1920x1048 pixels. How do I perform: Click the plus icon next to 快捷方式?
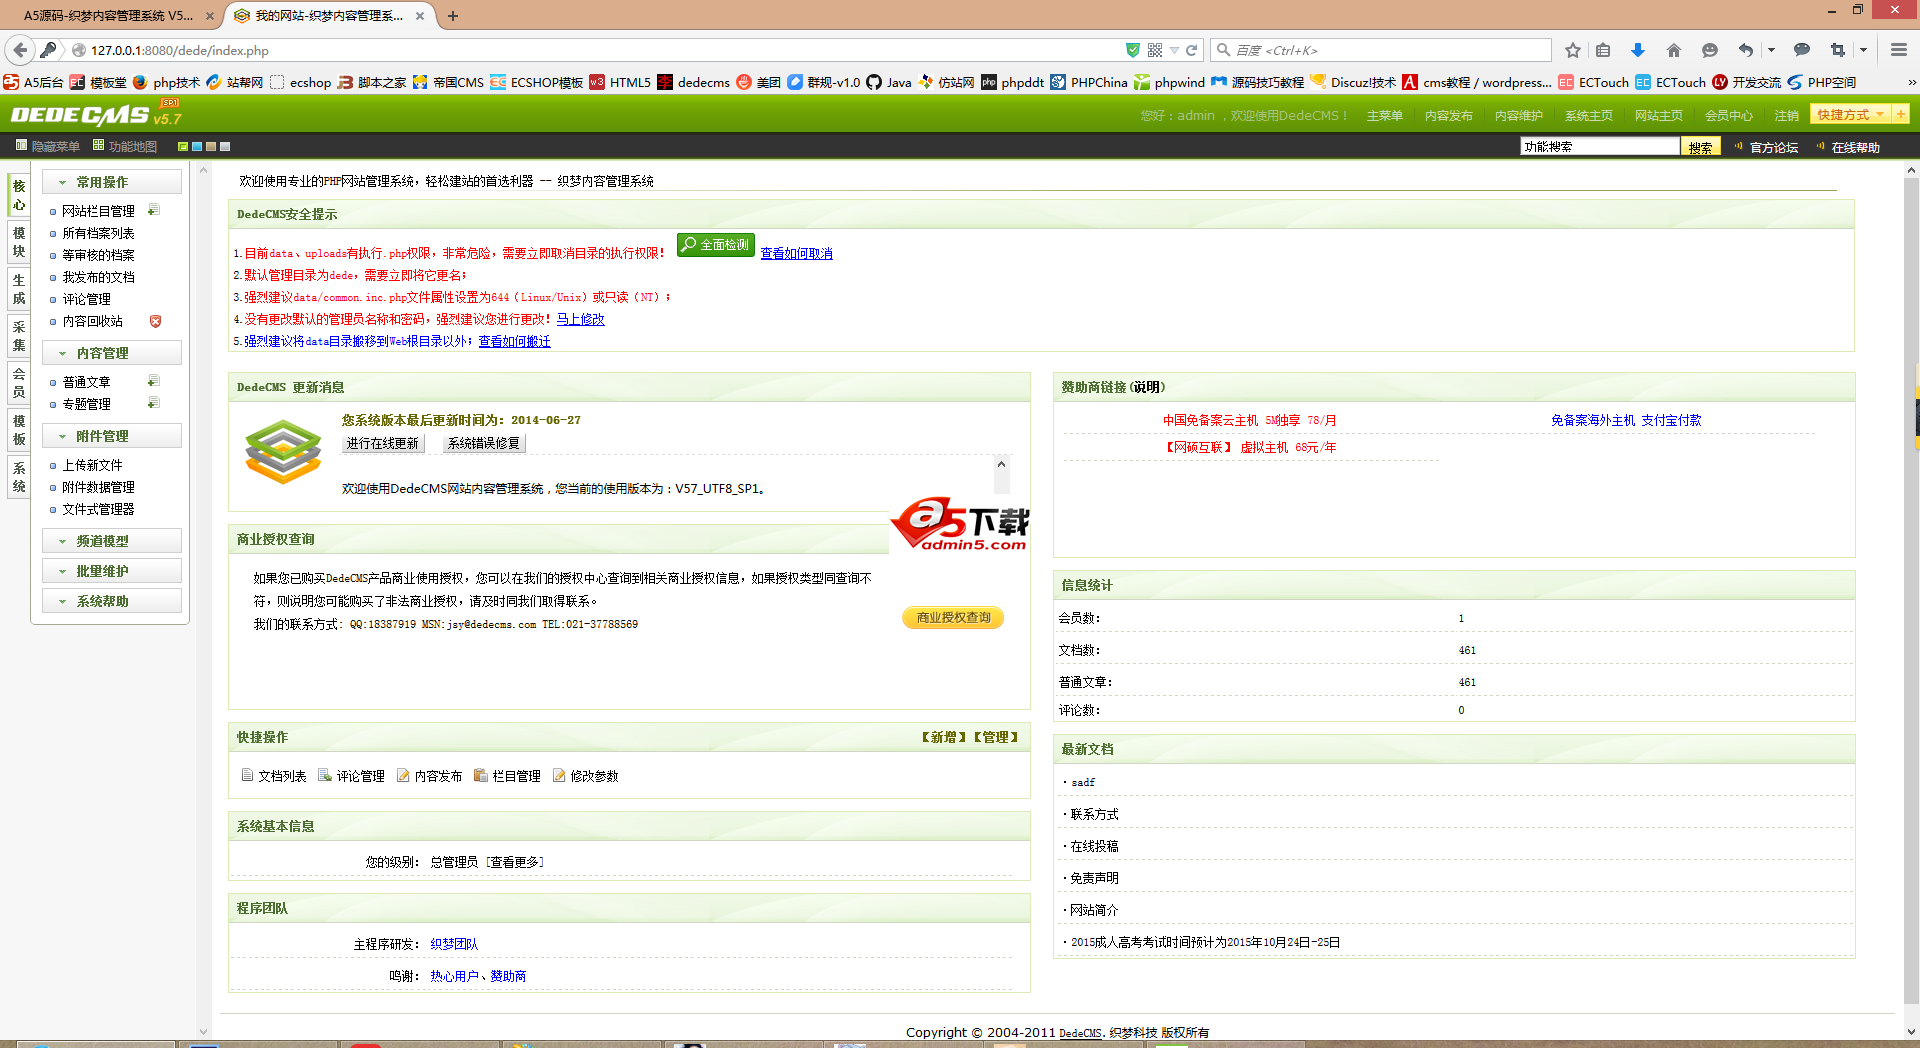(x=1900, y=114)
